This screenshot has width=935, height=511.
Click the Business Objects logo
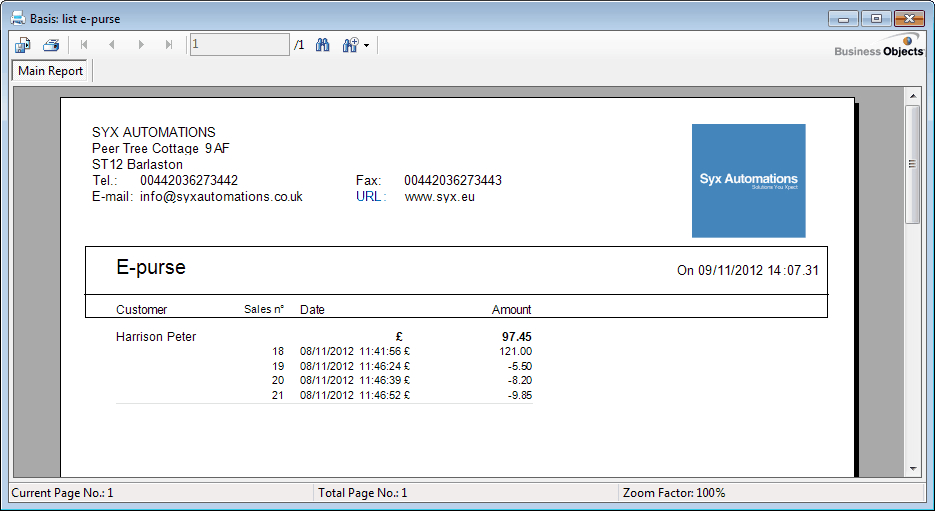coord(878,47)
